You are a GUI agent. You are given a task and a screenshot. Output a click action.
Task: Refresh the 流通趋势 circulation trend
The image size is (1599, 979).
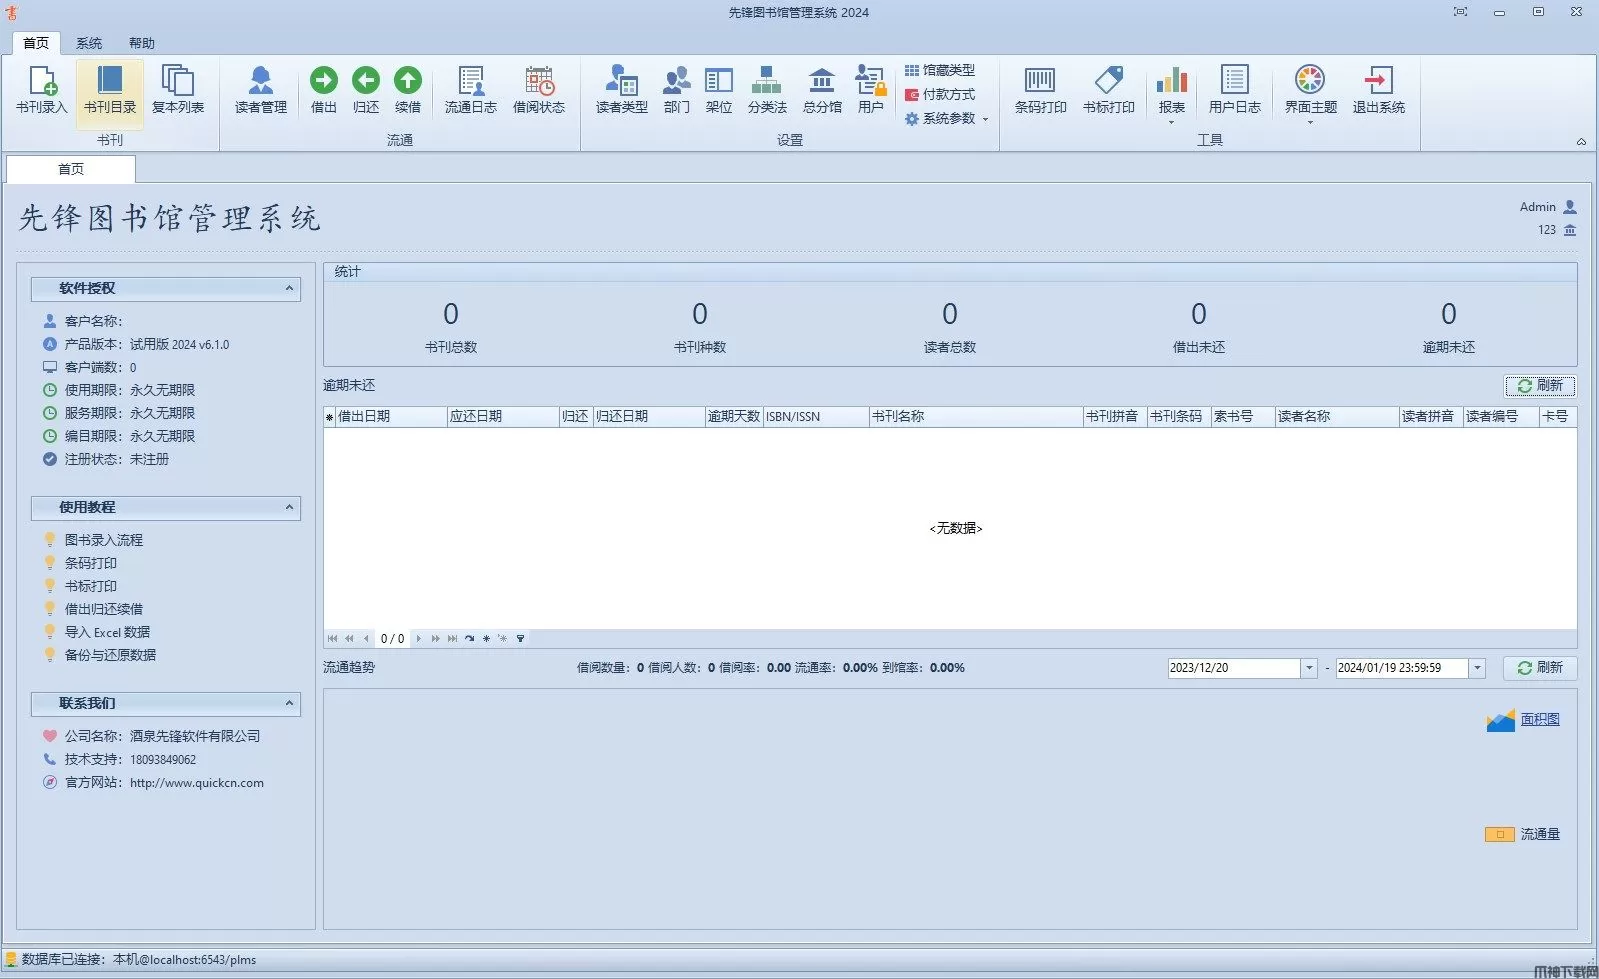pyautogui.click(x=1540, y=668)
